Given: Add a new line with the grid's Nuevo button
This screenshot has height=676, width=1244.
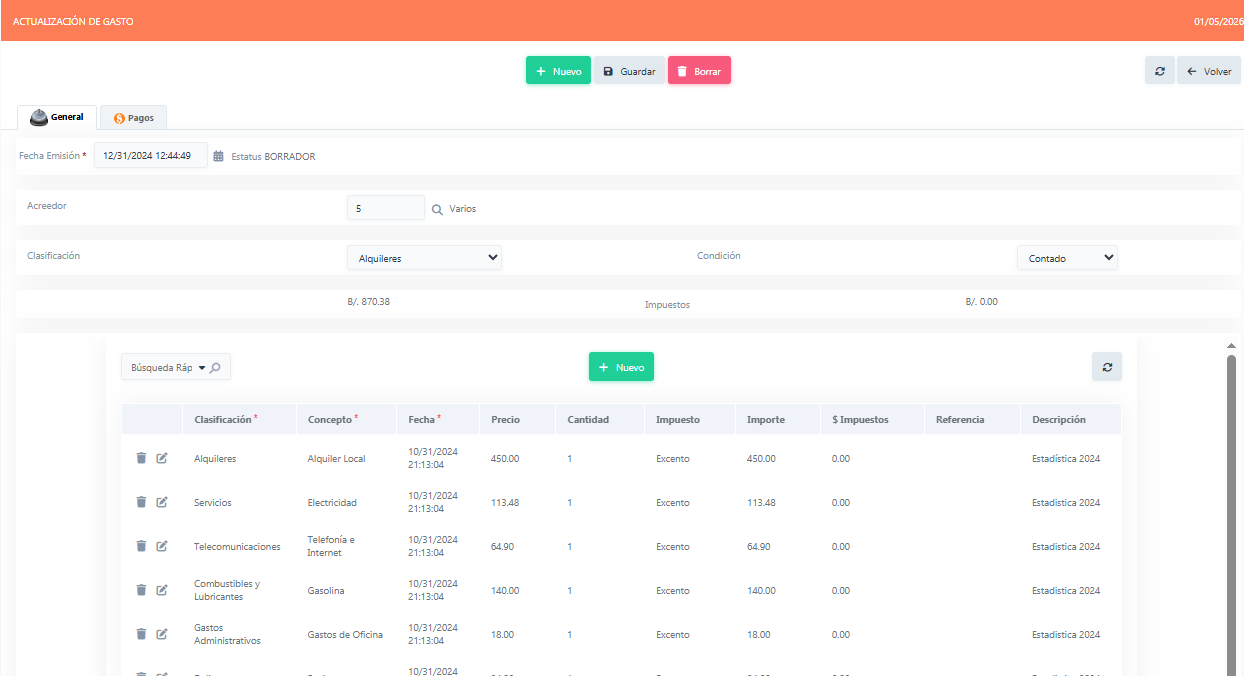Looking at the screenshot, I should 620,367.
